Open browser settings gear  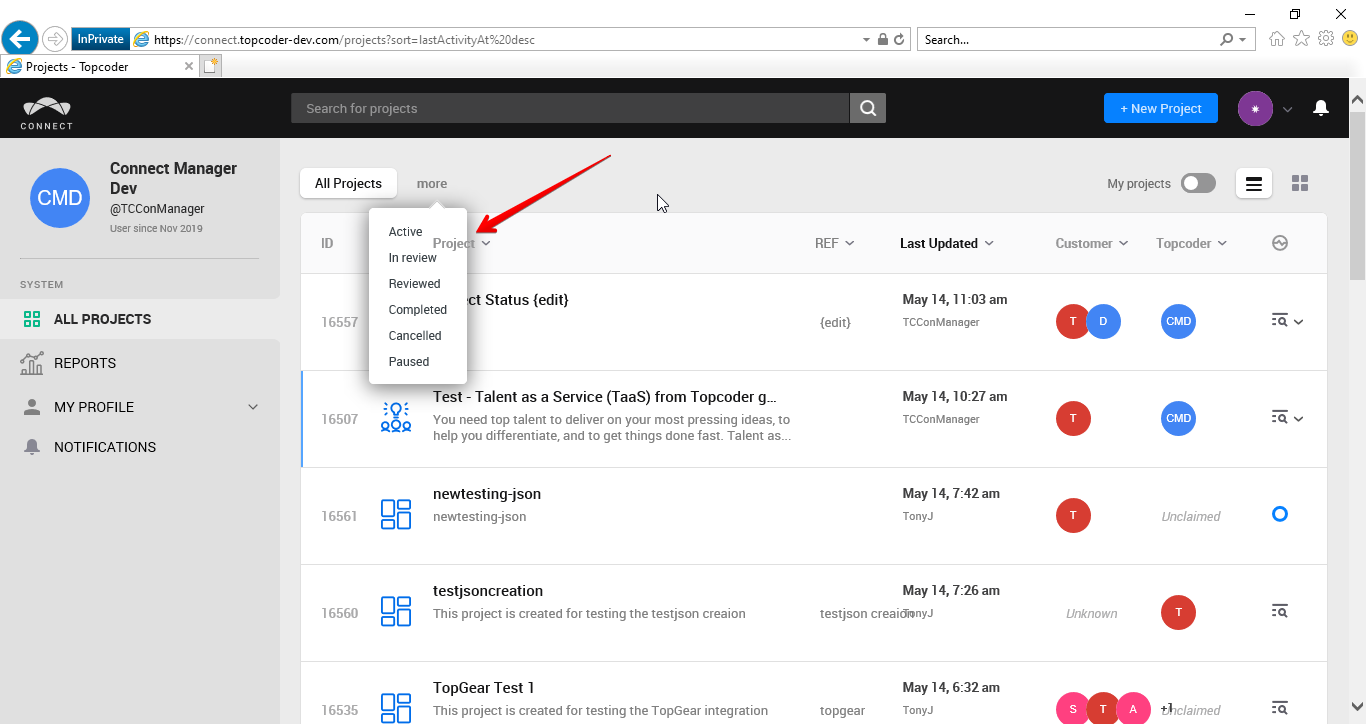pos(1326,39)
